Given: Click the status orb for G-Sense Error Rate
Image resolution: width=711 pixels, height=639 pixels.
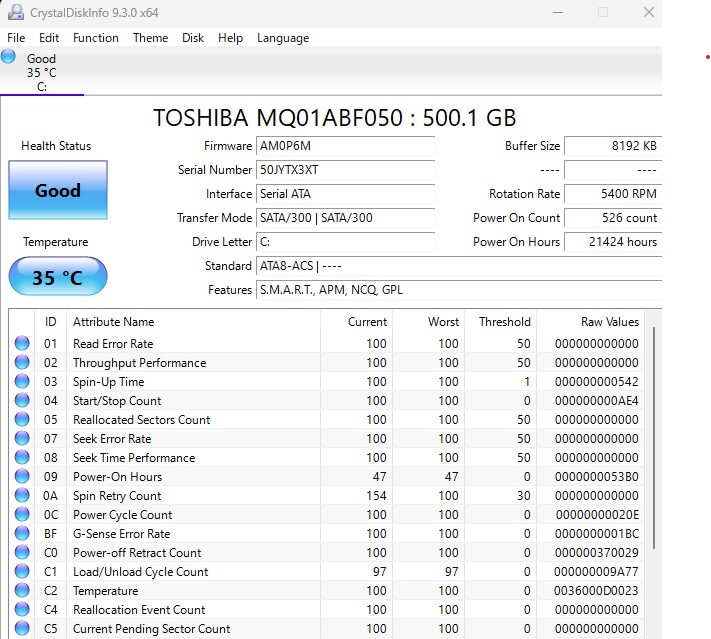Looking at the screenshot, I should [22, 534].
